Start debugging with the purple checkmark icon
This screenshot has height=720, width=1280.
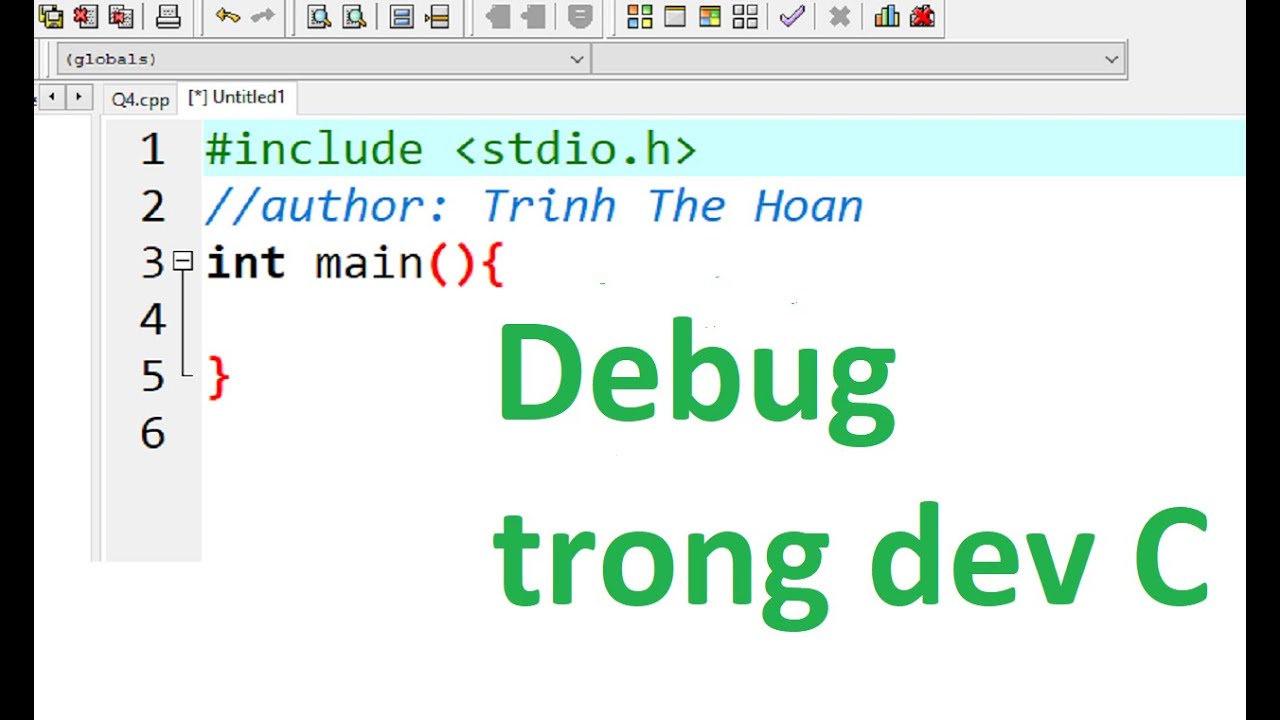click(792, 16)
